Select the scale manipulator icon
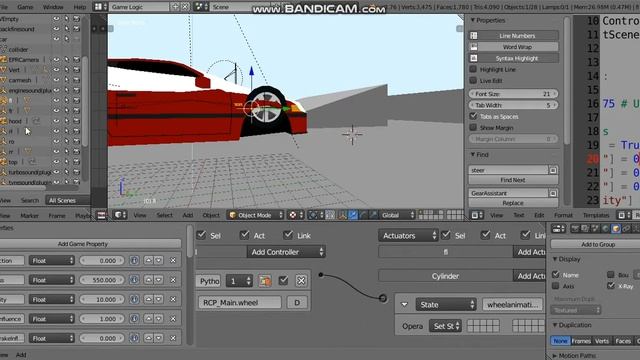 tap(373, 215)
